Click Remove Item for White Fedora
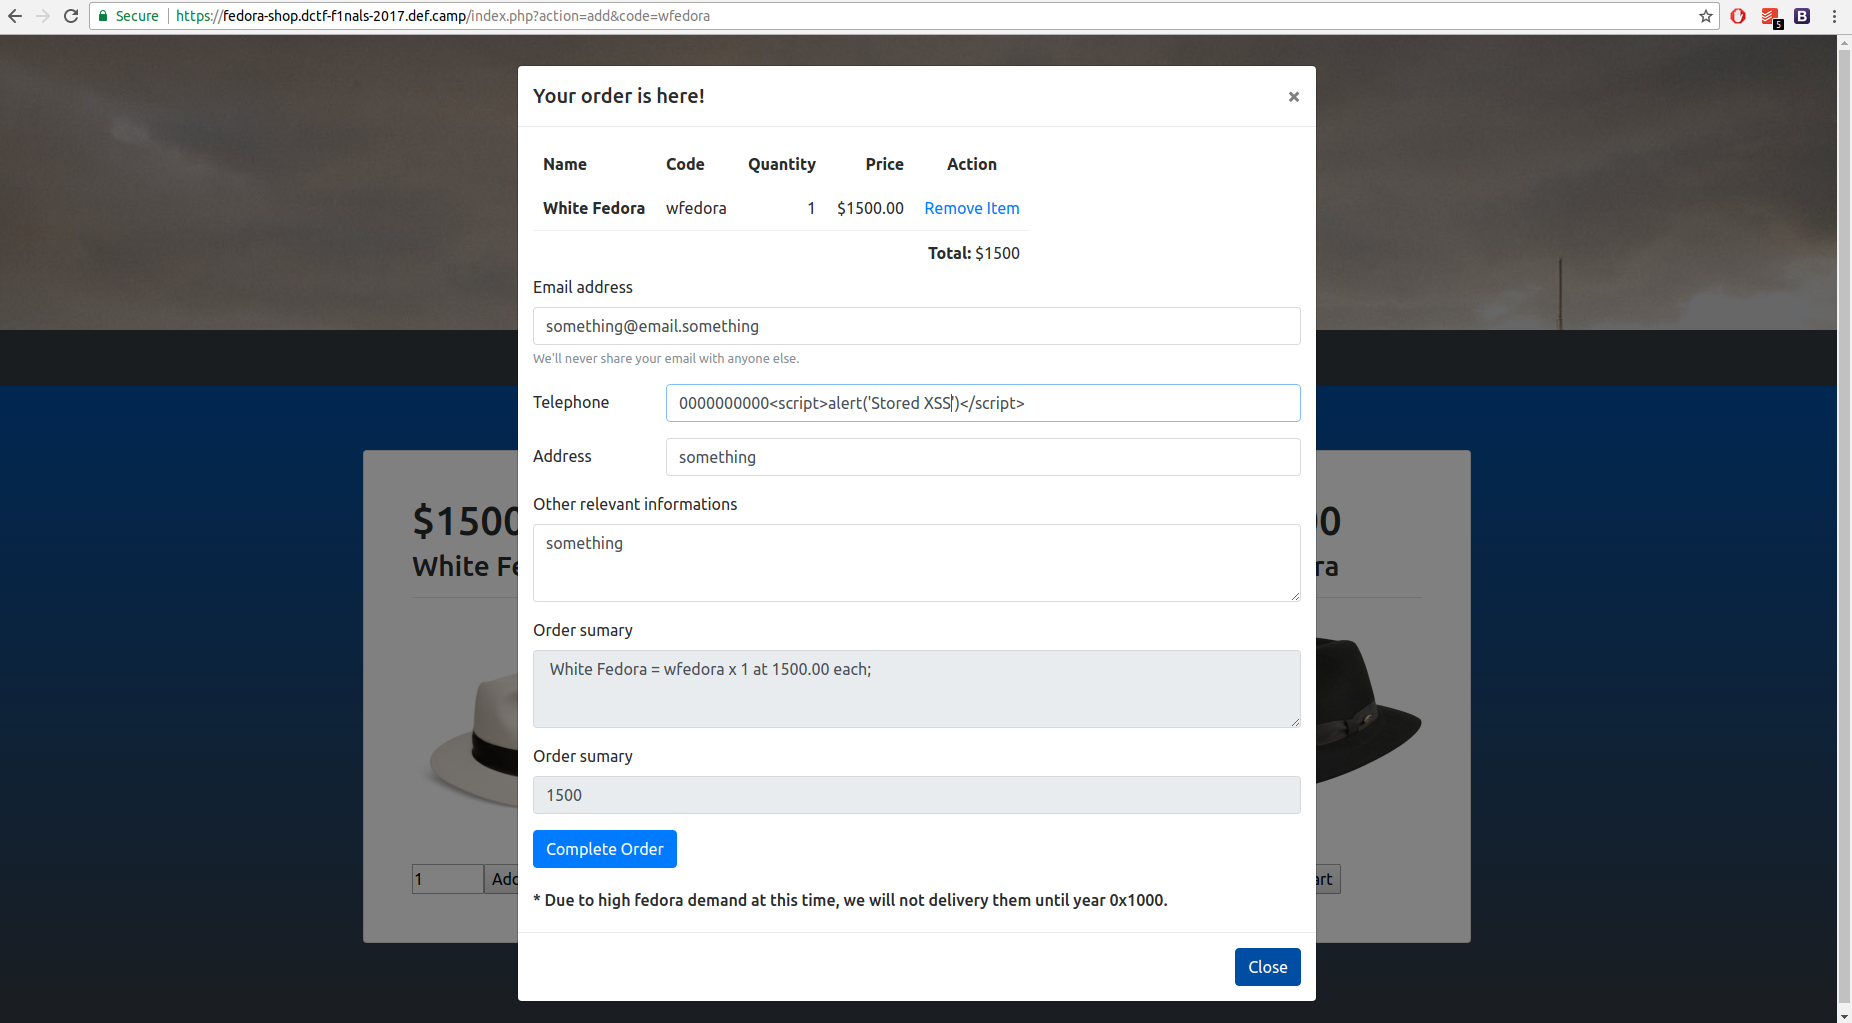1852x1023 pixels. click(972, 208)
